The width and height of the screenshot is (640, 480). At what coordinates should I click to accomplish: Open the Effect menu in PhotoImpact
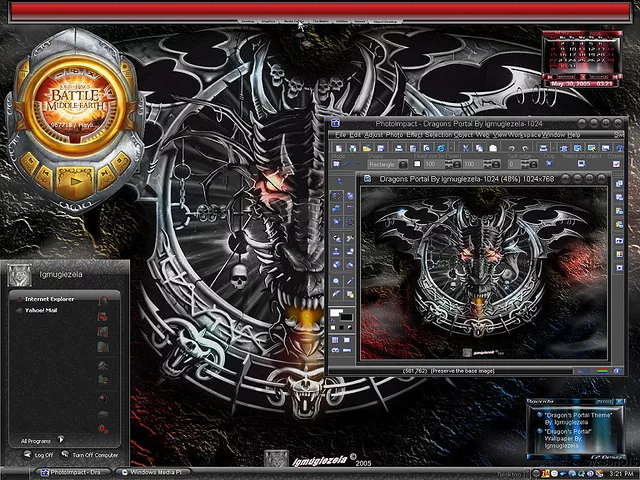414,134
